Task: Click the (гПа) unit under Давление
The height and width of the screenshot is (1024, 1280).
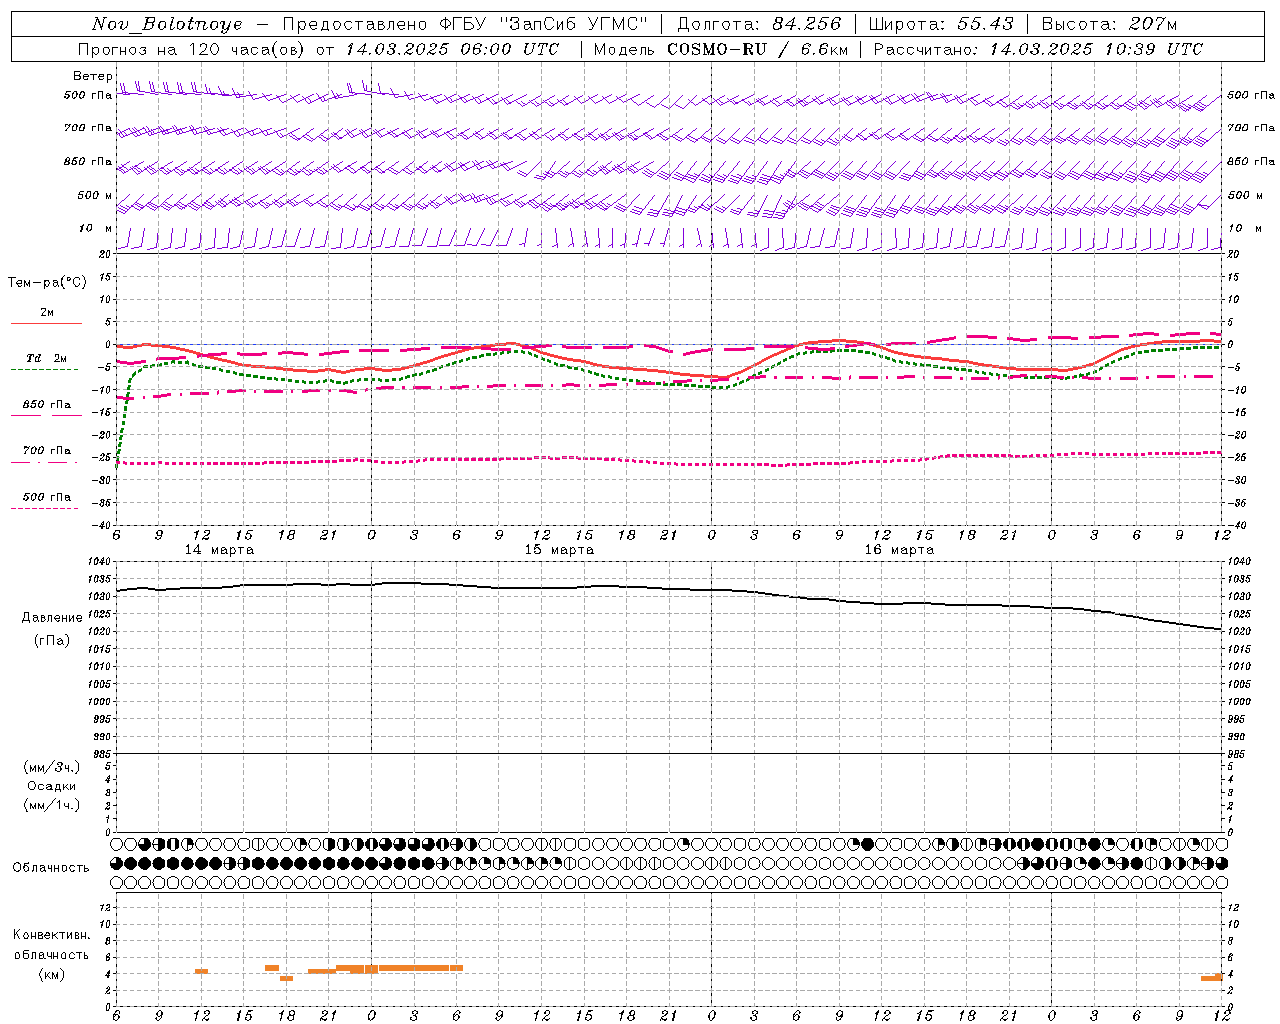Action: click(52, 641)
